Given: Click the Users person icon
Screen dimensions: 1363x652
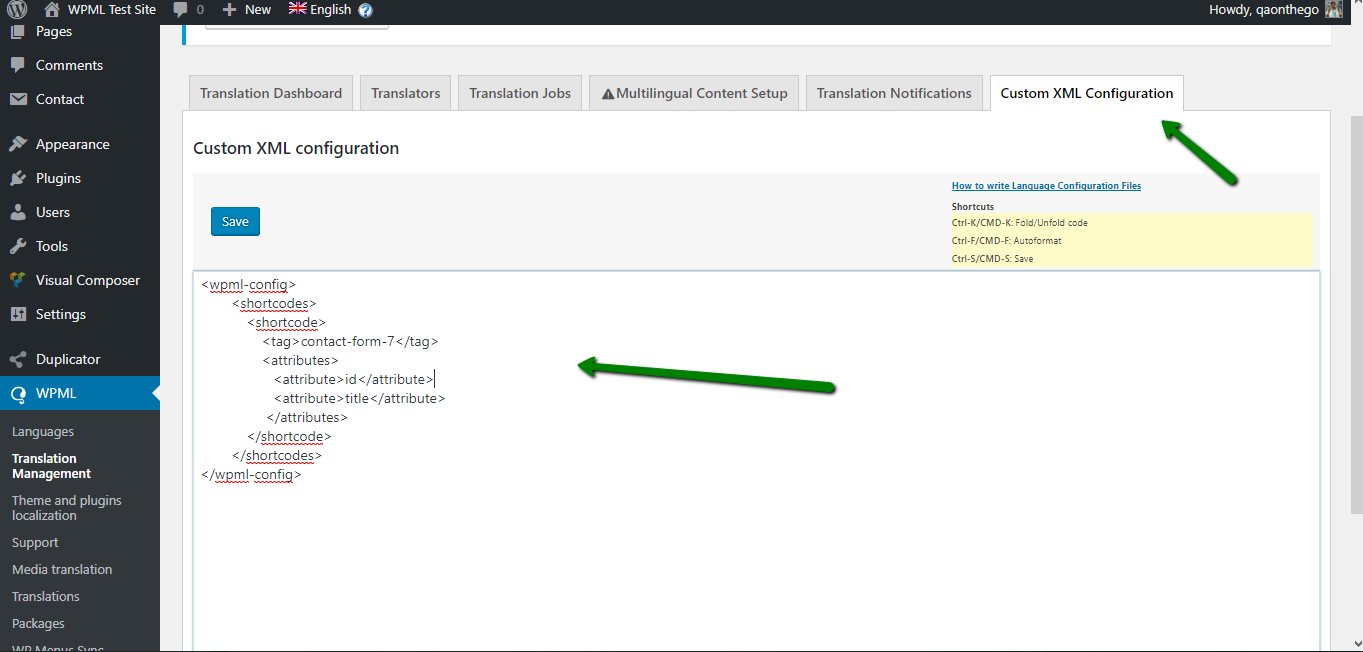Looking at the screenshot, I should pos(18,212).
